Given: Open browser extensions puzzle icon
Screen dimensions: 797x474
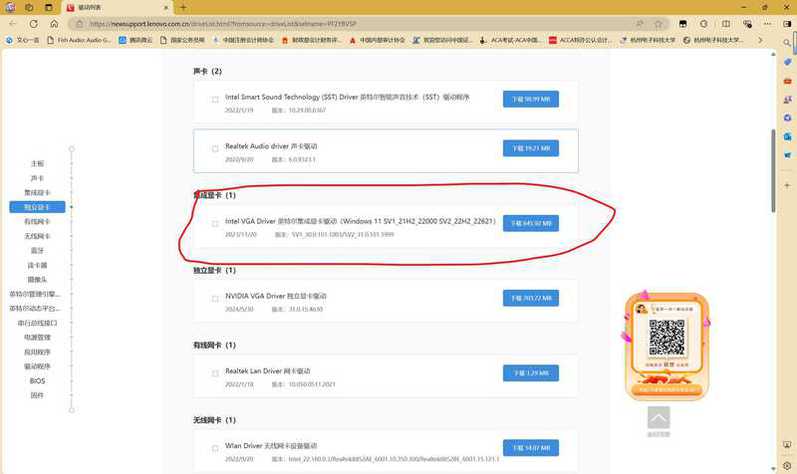Looking at the screenshot, I should pos(704,23).
